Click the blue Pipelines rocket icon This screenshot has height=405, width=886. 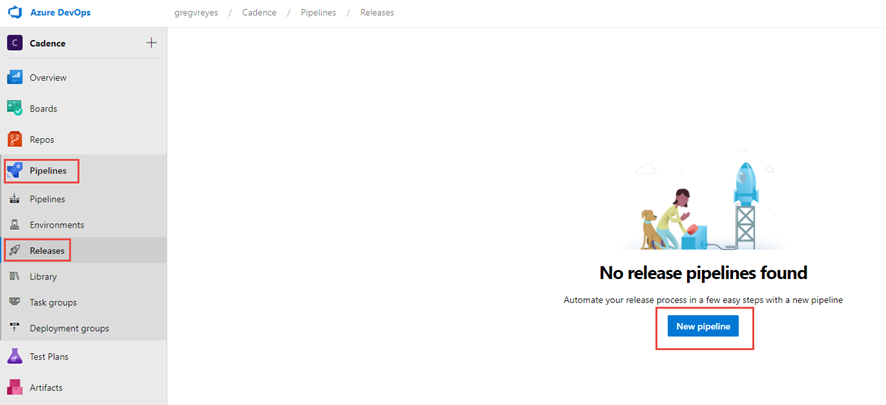15,171
